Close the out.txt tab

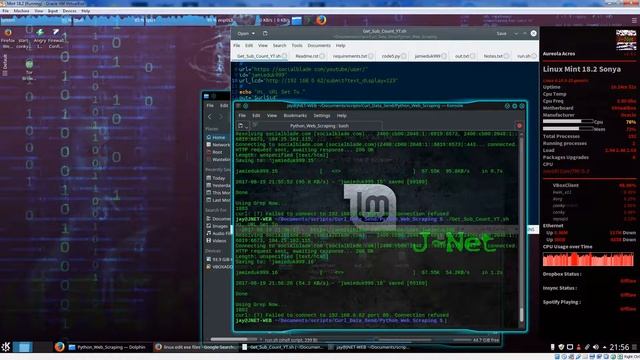pos(473,56)
